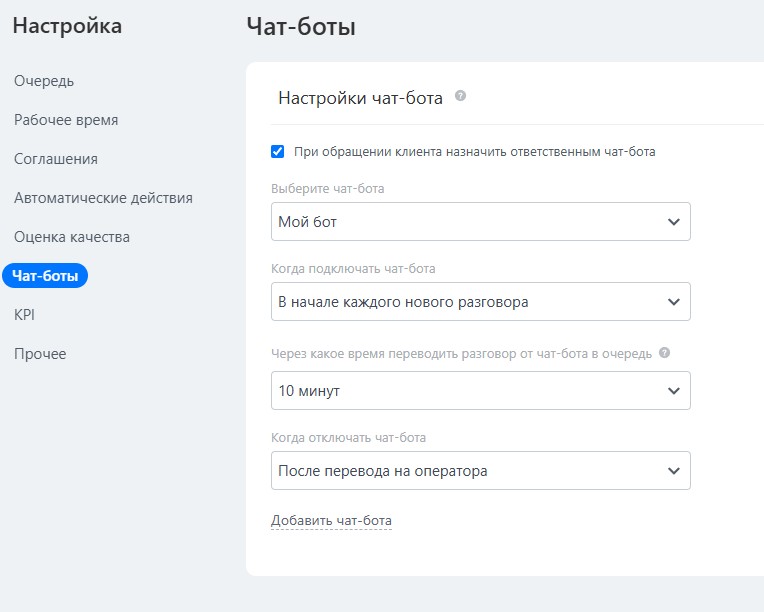Click the Настройки чат-бота heading text
This screenshot has width=764, height=612.
click(361, 98)
